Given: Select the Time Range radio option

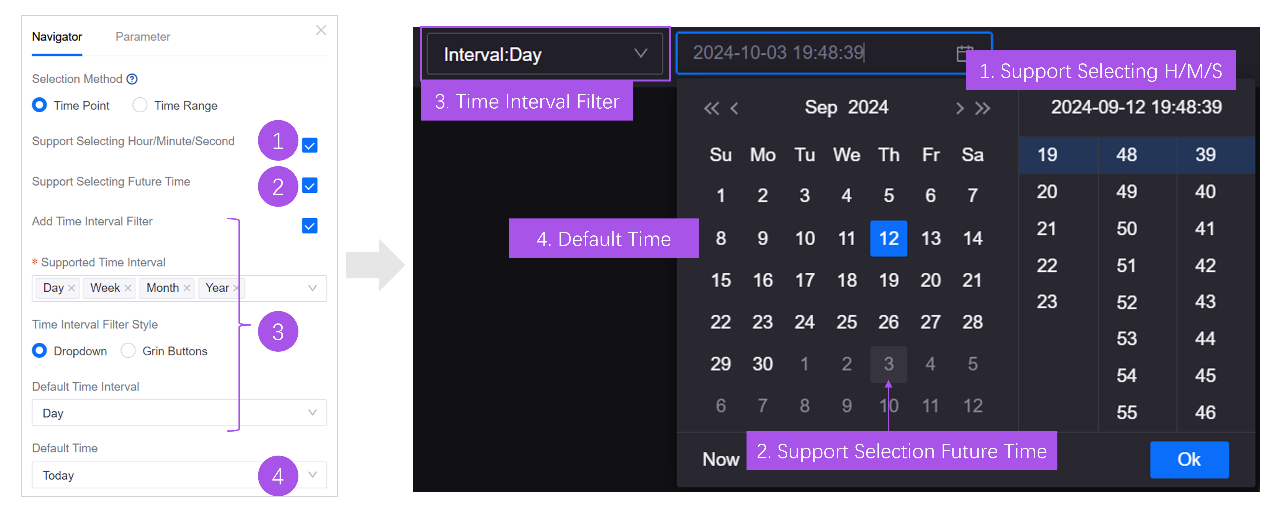Looking at the screenshot, I should pos(141,105).
